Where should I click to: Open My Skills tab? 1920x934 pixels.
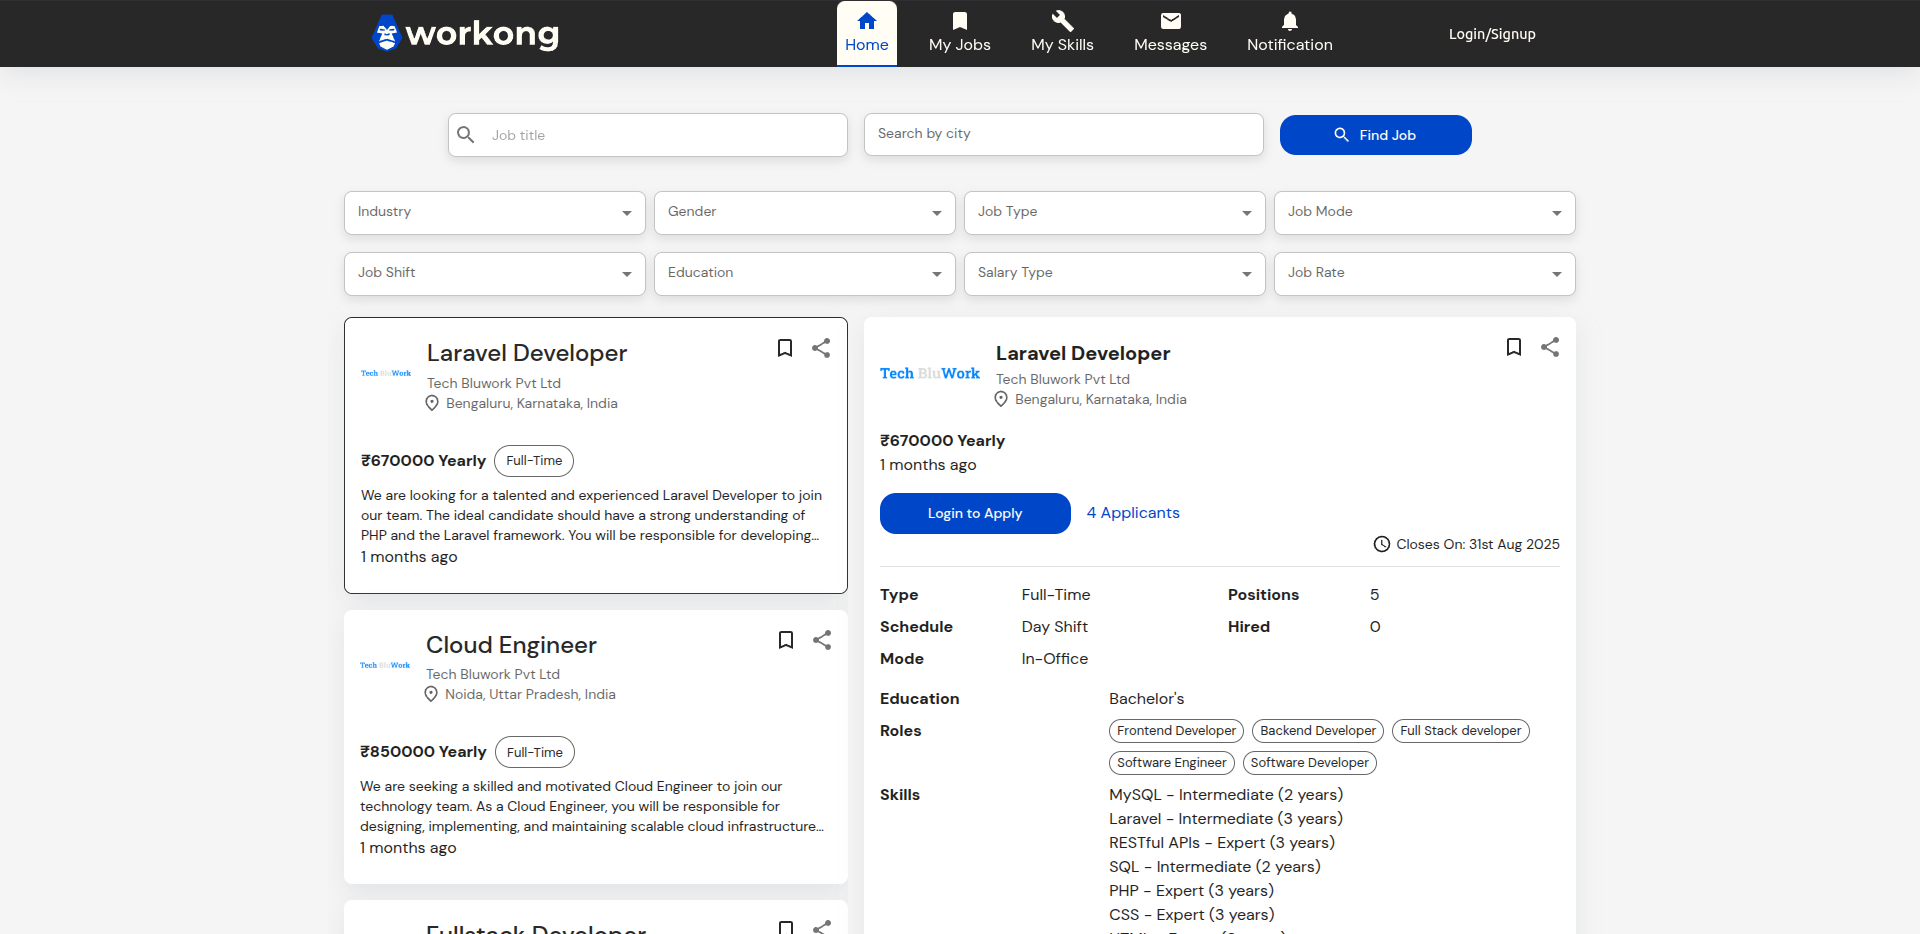(1062, 33)
